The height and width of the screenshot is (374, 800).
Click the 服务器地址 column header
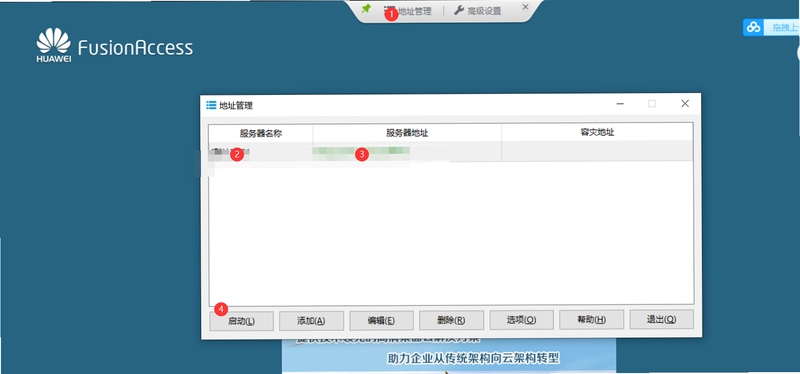tap(407, 133)
